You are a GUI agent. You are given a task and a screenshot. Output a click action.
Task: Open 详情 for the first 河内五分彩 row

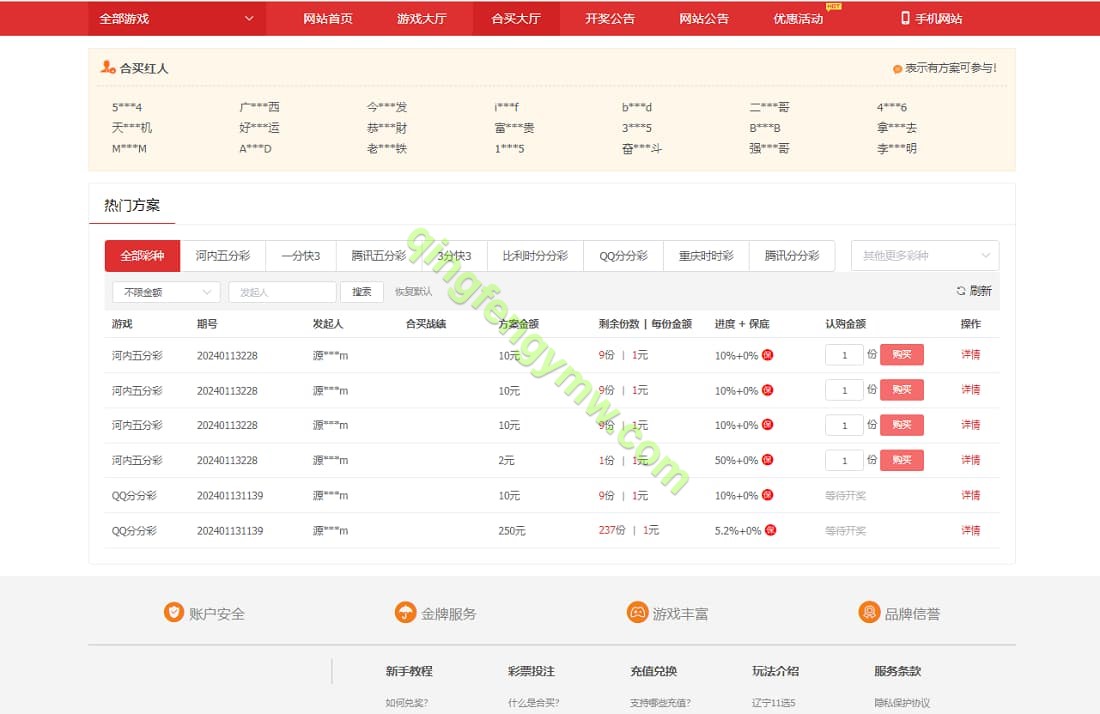970,355
